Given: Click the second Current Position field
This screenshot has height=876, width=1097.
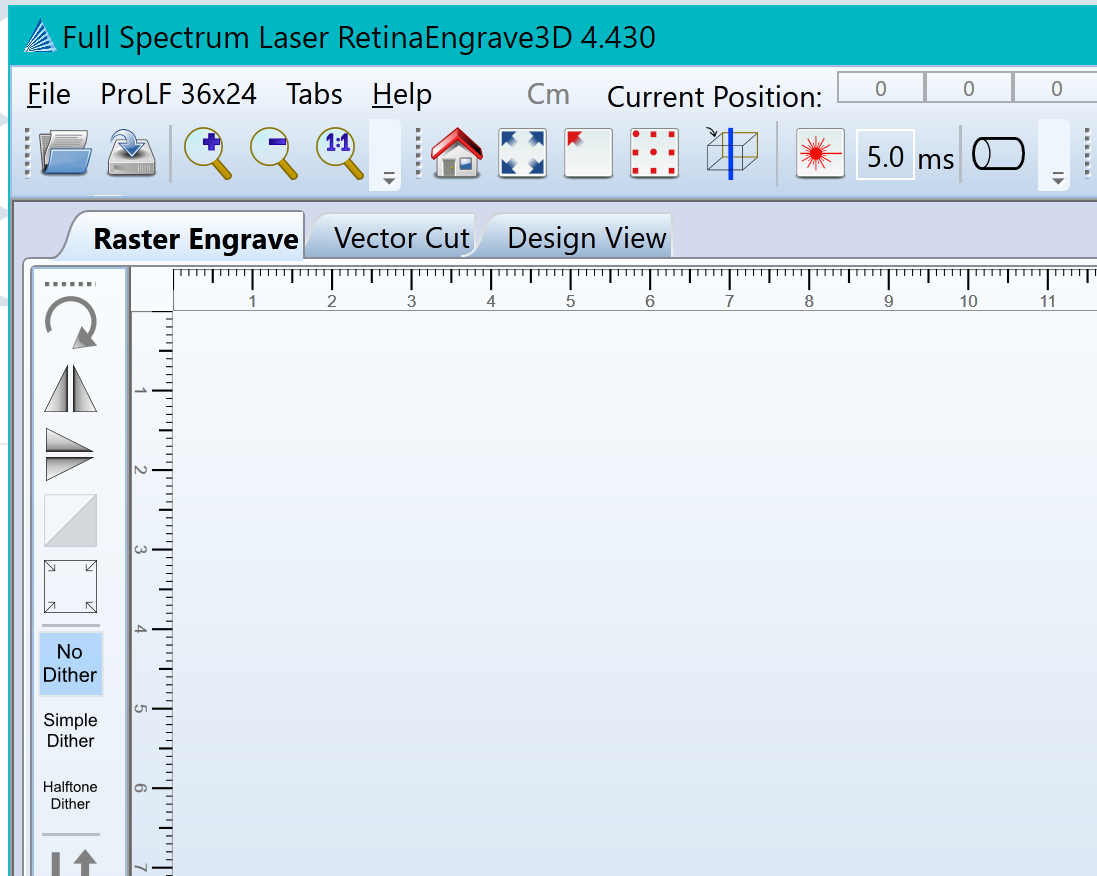Looking at the screenshot, I should click(x=969, y=88).
